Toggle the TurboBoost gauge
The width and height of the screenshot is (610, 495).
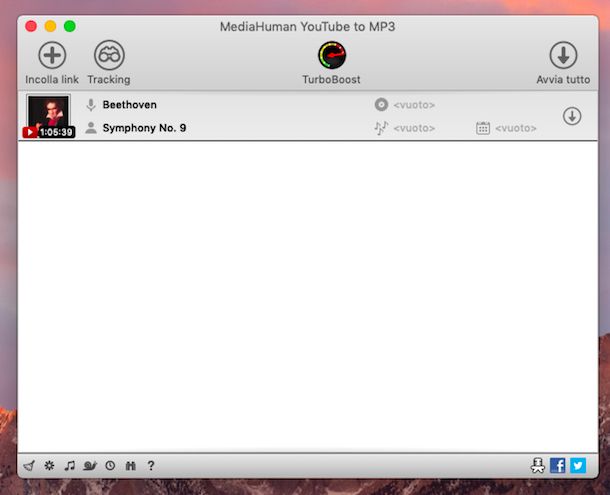click(x=332, y=55)
